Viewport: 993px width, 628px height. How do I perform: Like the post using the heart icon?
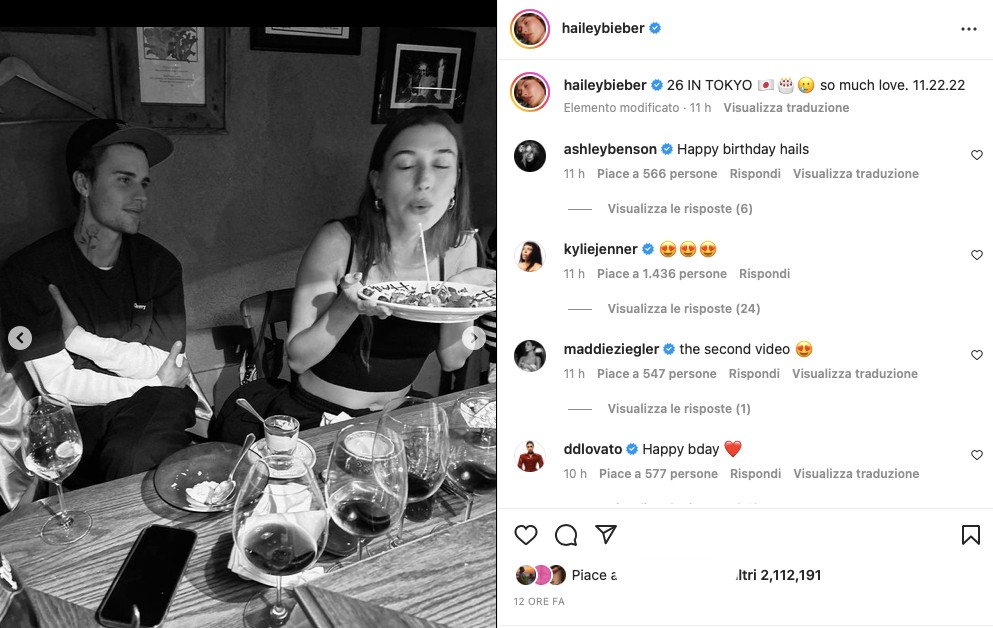(526, 536)
